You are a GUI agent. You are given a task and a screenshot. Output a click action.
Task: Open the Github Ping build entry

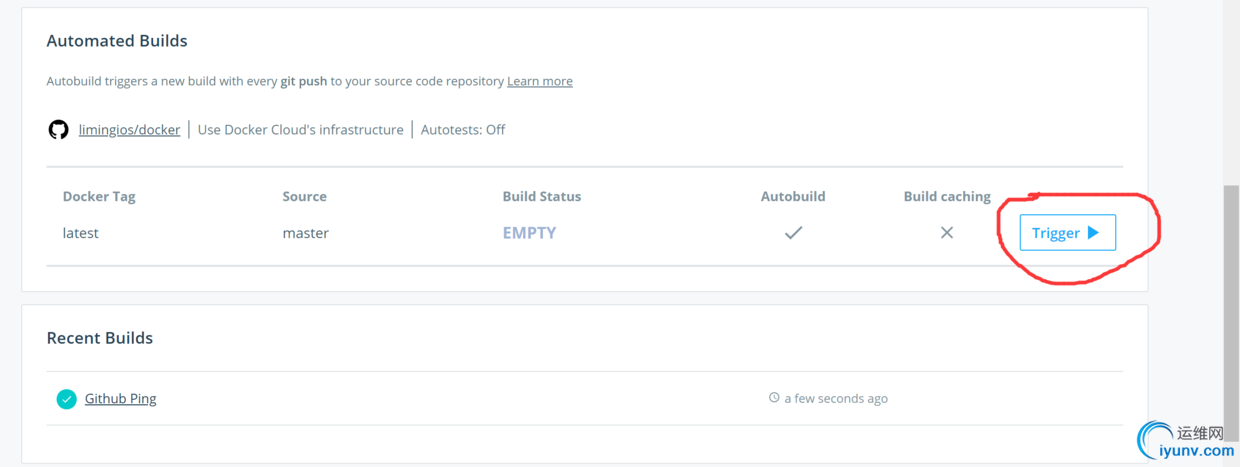[x=120, y=399]
